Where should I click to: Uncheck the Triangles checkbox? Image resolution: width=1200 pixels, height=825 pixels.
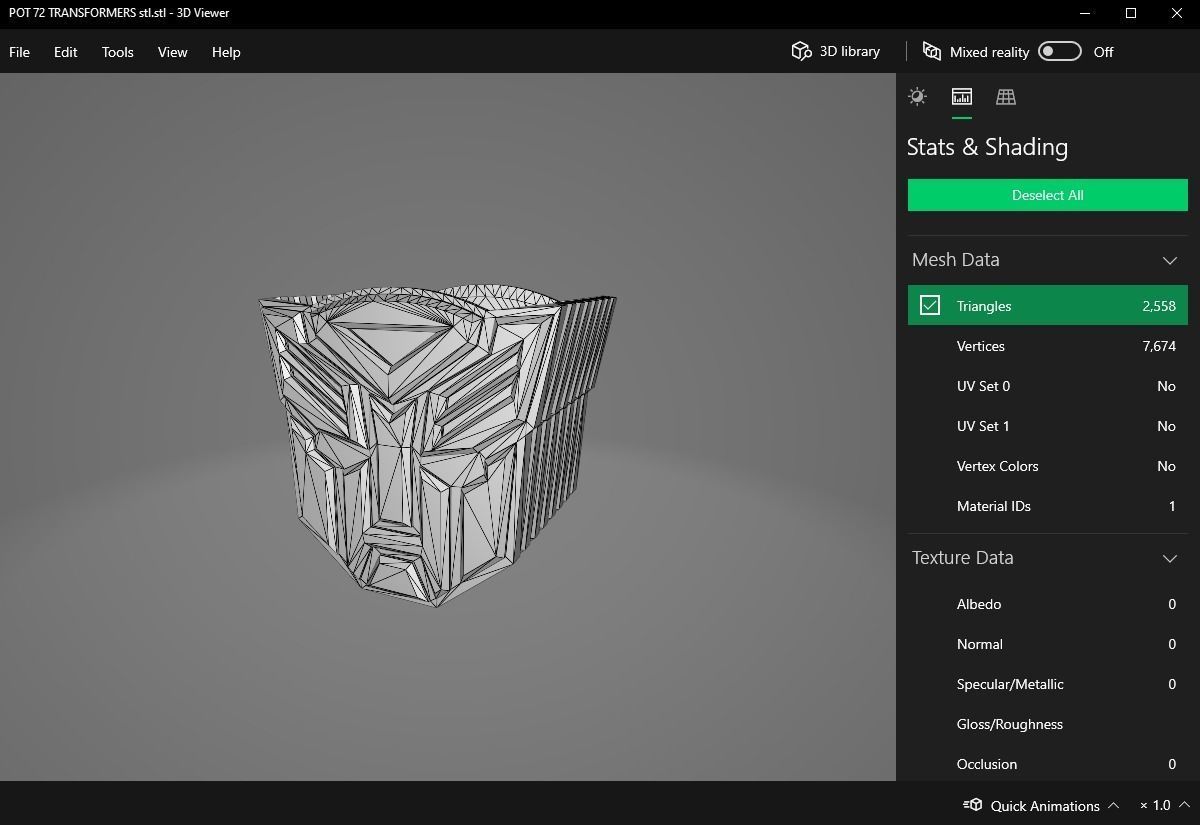[x=930, y=305]
